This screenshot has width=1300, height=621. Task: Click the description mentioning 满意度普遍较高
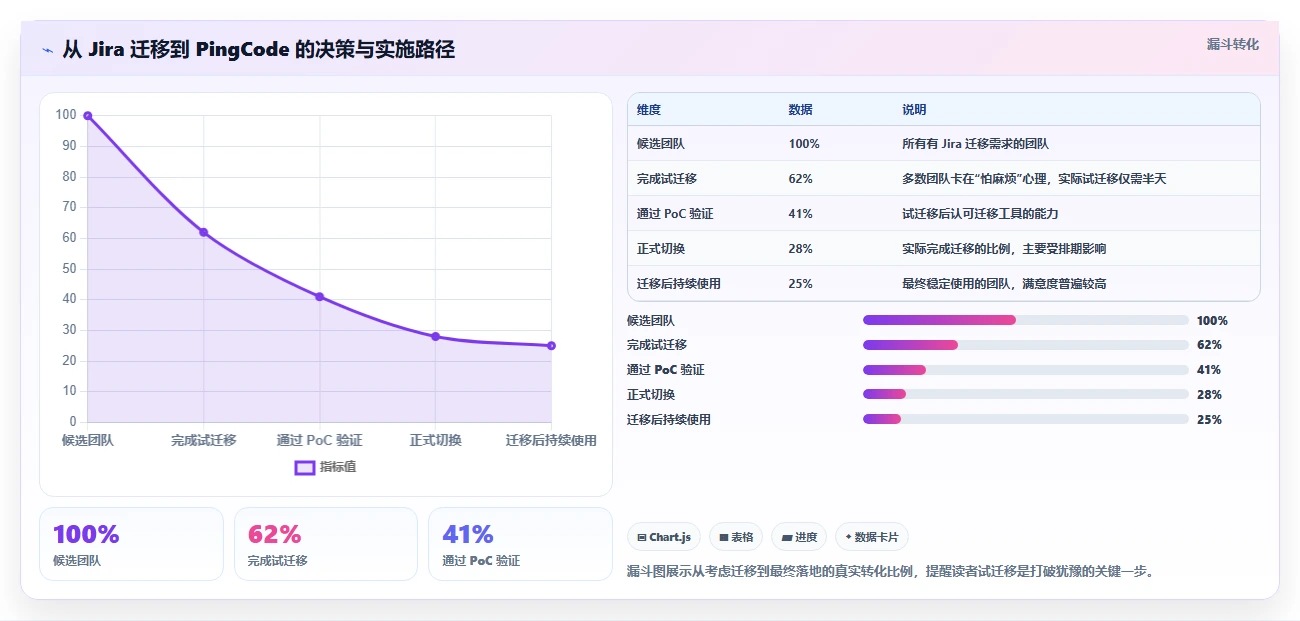(x=1004, y=284)
